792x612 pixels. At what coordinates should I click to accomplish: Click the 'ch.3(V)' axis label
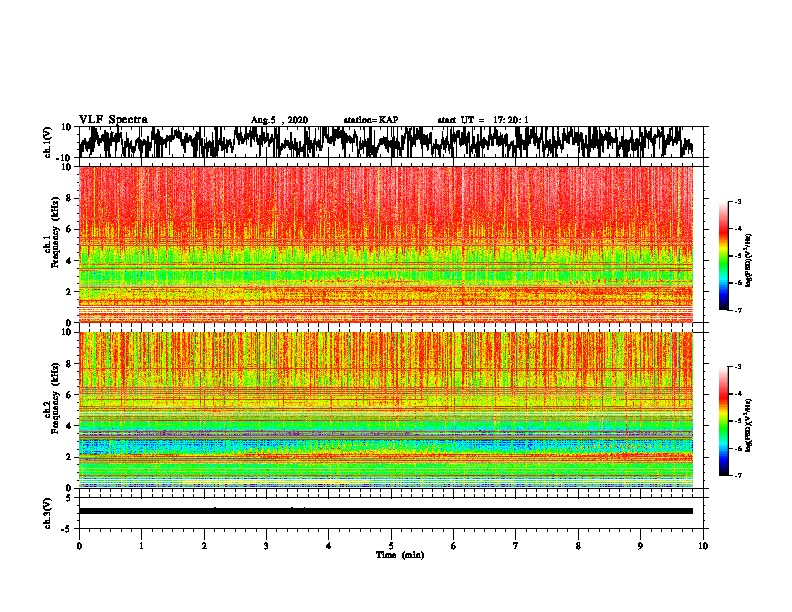(x=48, y=514)
